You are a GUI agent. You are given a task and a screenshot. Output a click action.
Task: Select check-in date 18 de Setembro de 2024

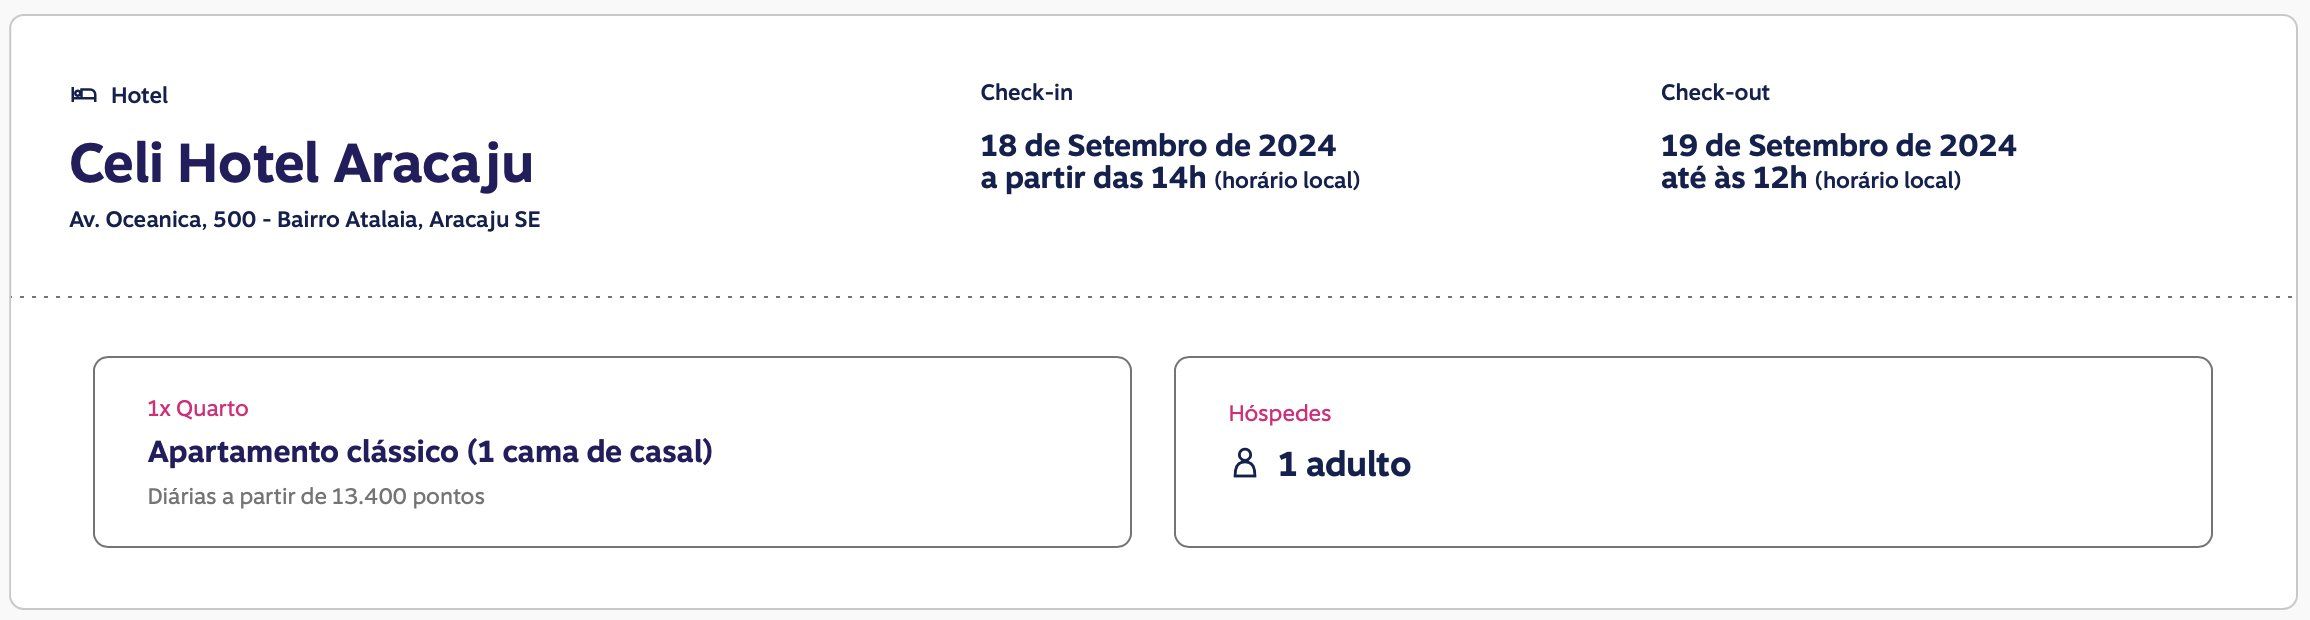(1158, 146)
